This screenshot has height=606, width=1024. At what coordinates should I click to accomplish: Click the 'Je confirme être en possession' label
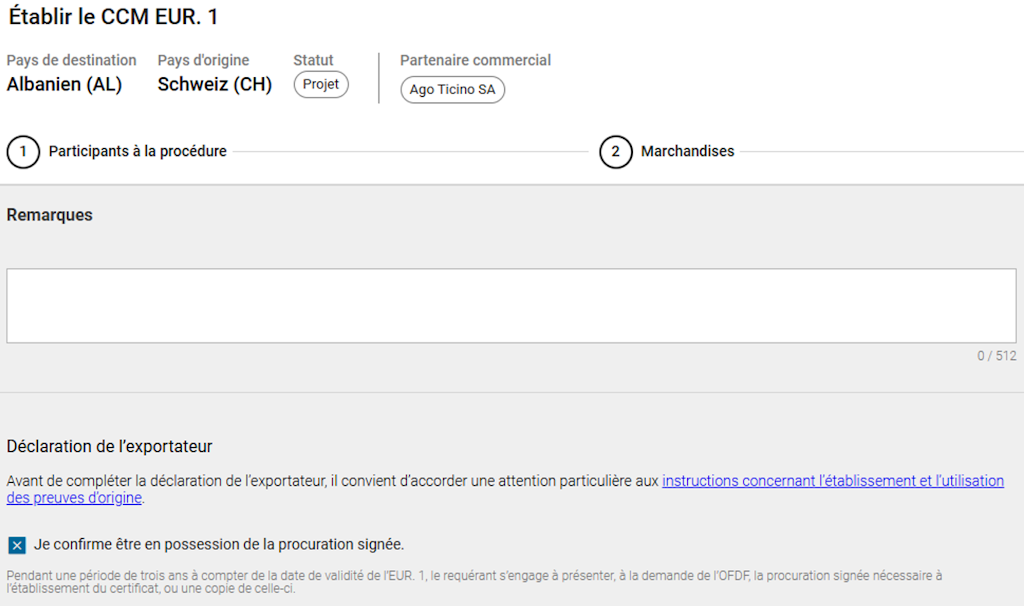pyautogui.click(x=219, y=545)
